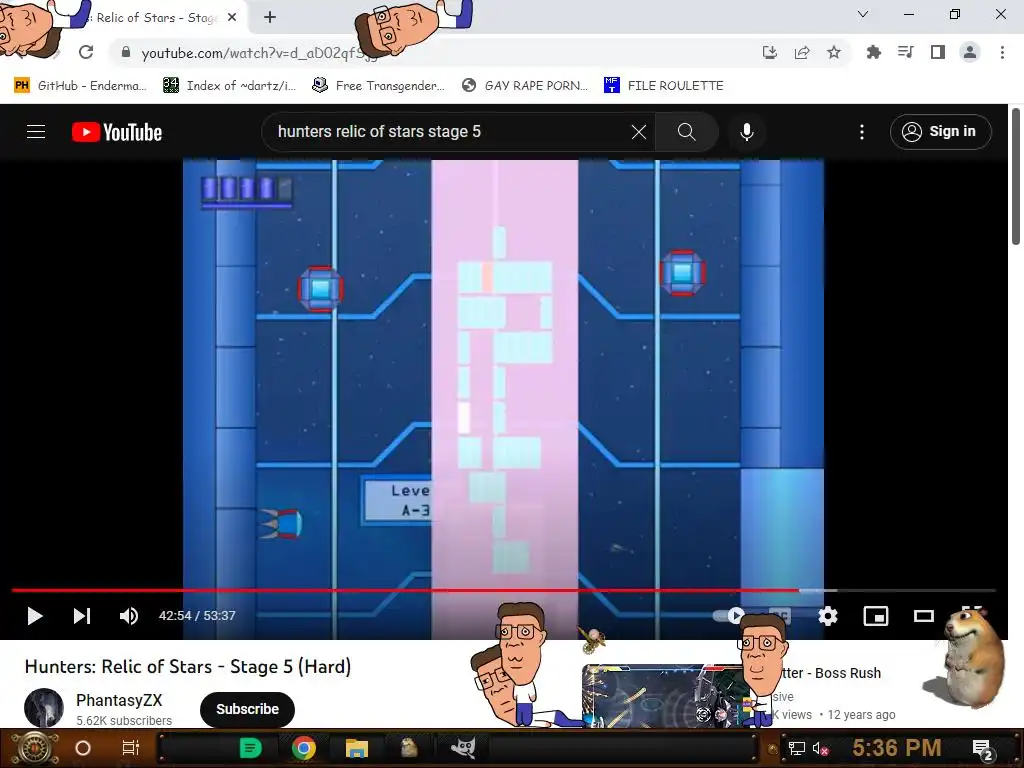Open a new browser tab

(x=270, y=18)
